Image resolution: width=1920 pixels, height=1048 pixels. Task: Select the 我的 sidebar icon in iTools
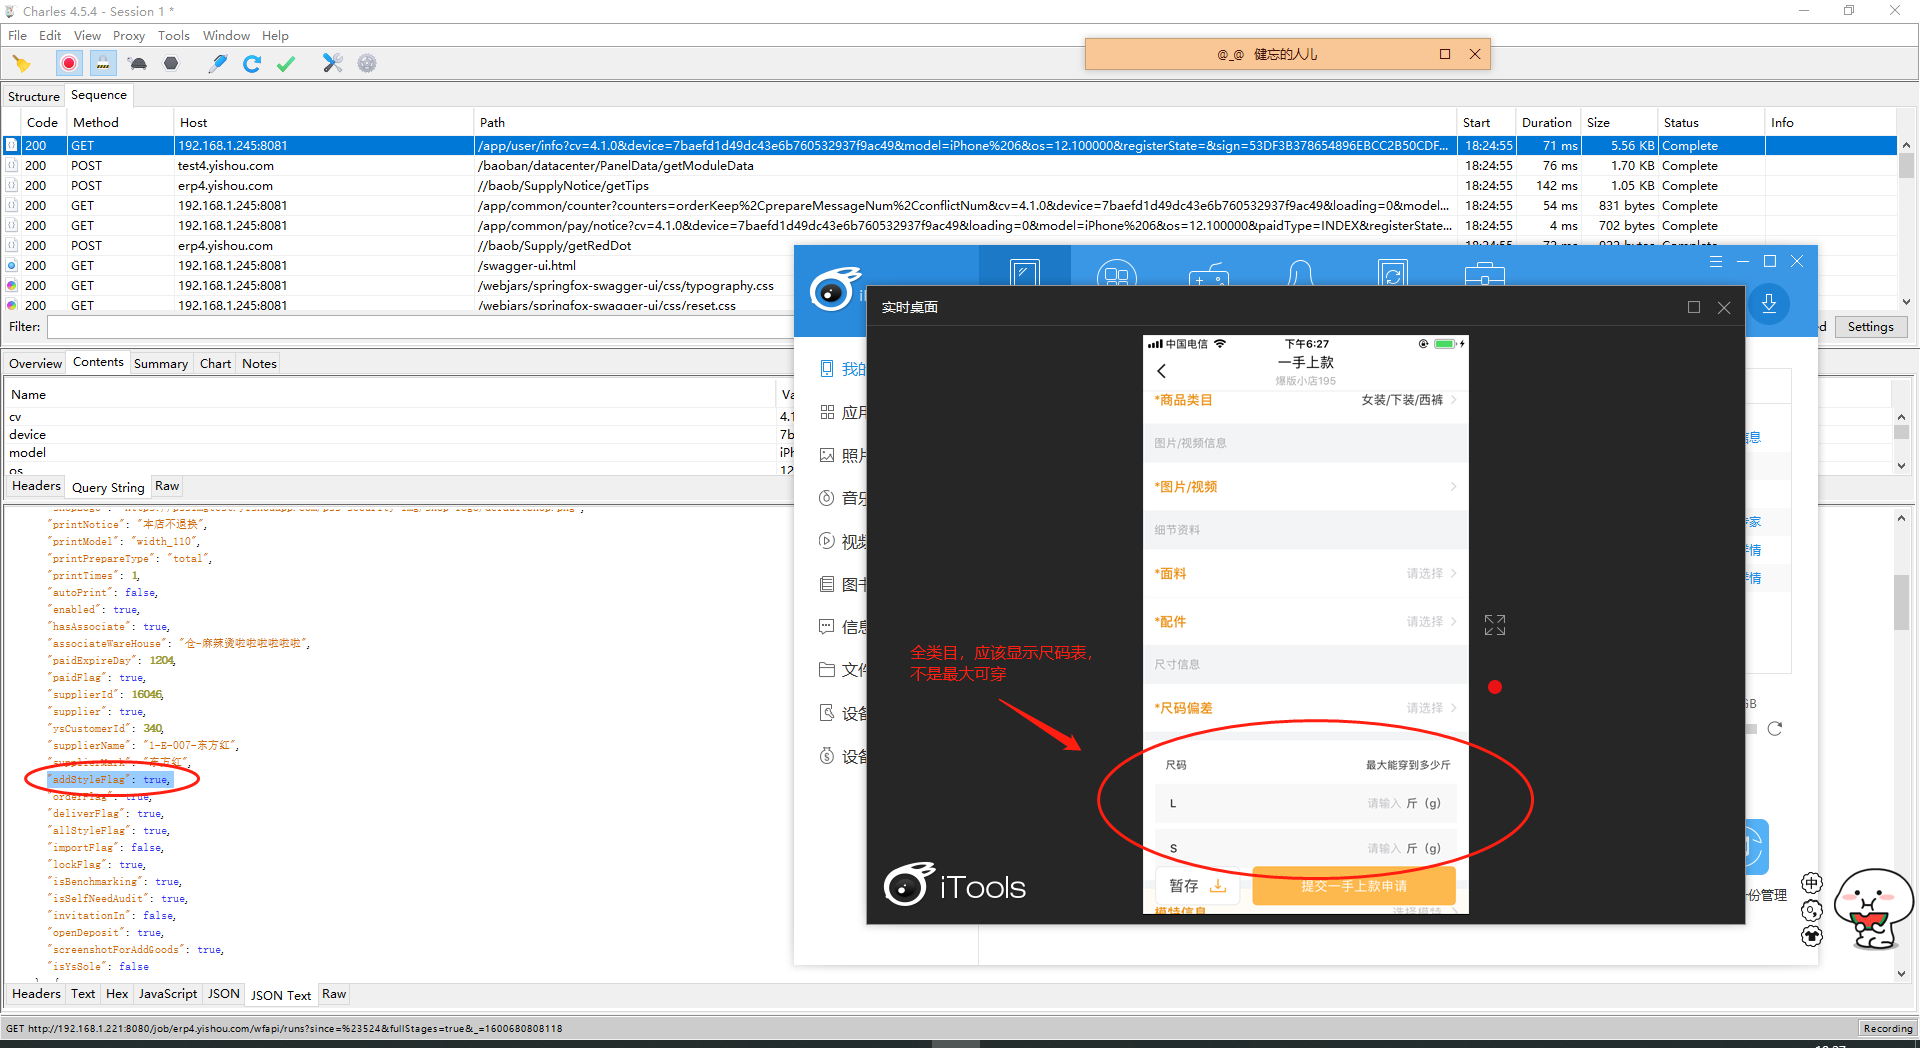(x=827, y=369)
